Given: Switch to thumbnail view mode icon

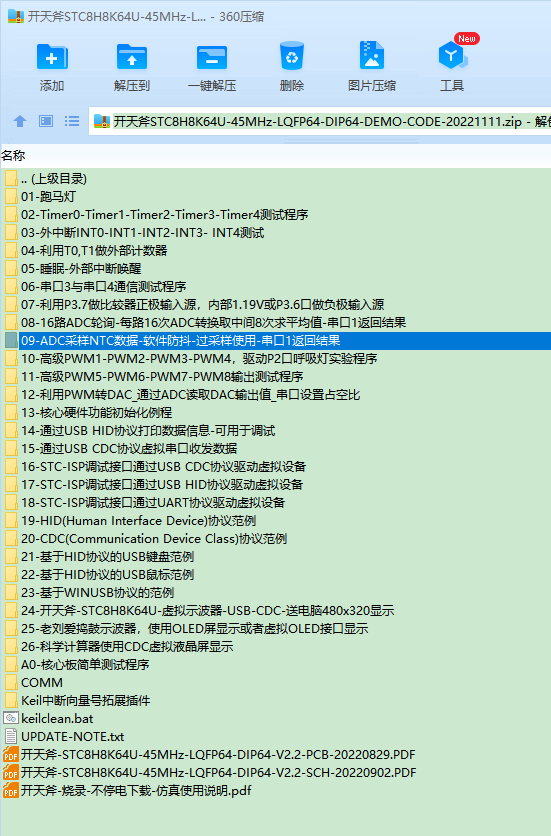Looking at the screenshot, I should point(46,121).
